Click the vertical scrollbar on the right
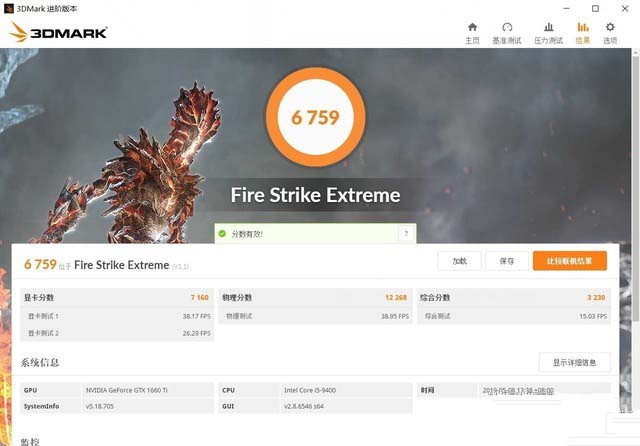 636,188
